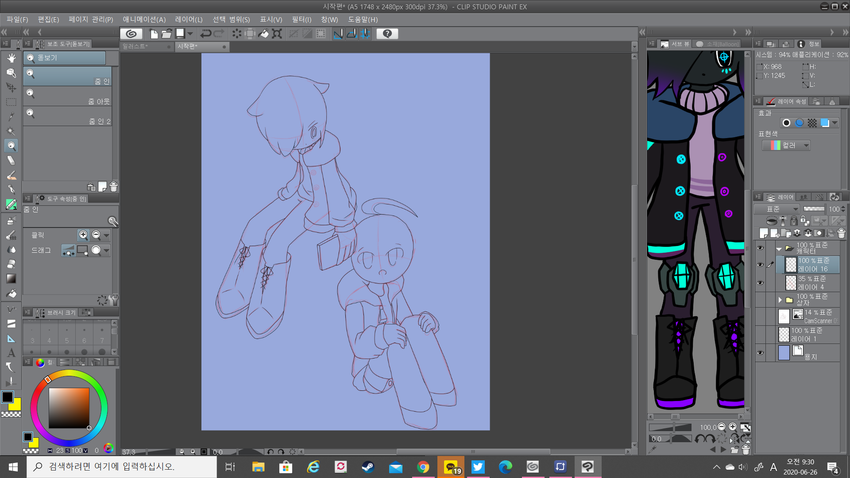The image size is (850, 478).
Task: Toggle Snap to ruler icon
Action: (338, 34)
